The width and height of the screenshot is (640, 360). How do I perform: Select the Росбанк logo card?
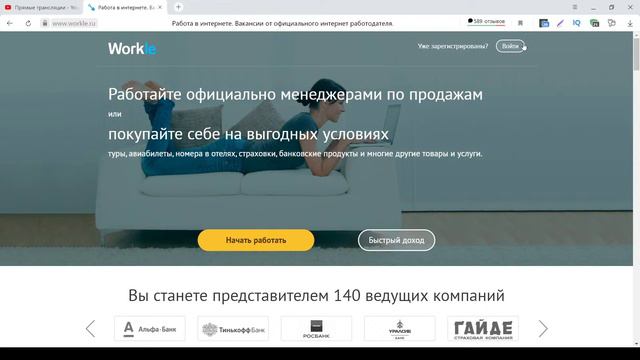(316, 329)
